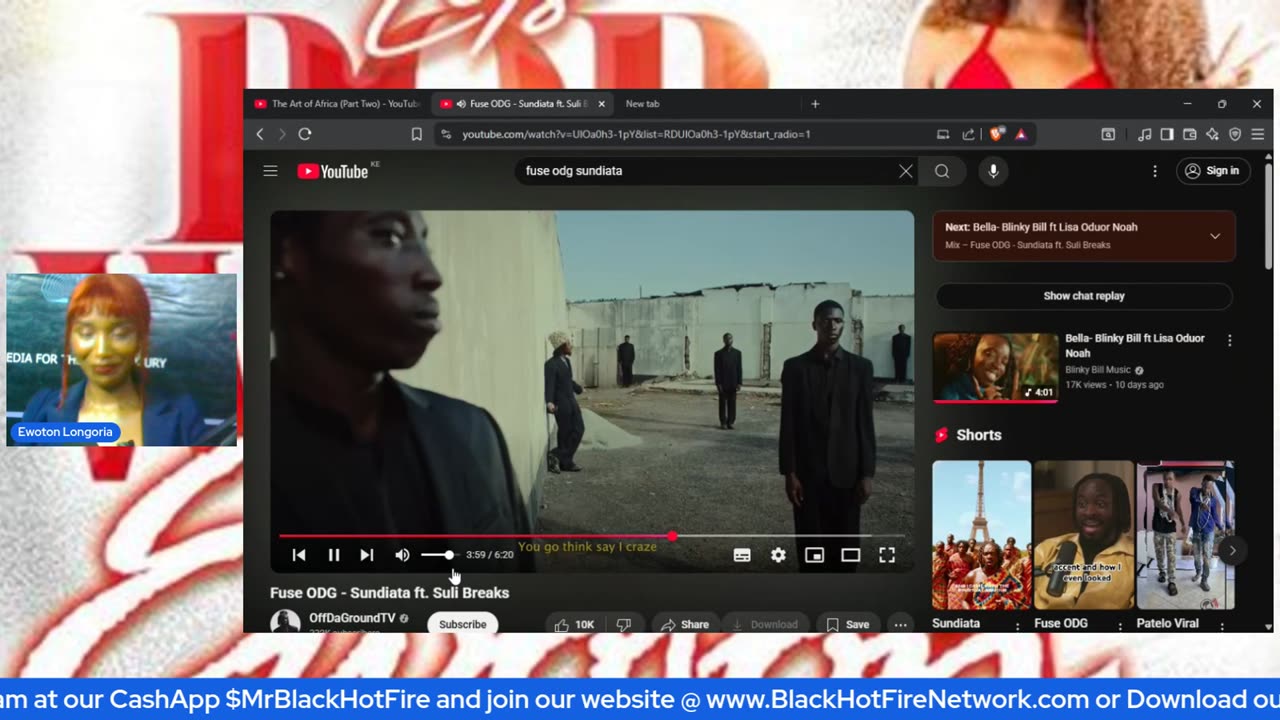Image resolution: width=1280 pixels, height=720 pixels.
Task: Adjust the player volume slider
Action: coord(437,555)
